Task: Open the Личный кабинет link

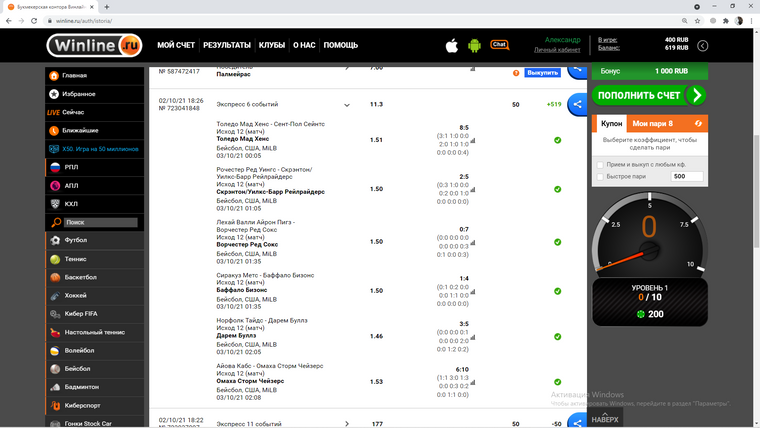Action: click(557, 50)
